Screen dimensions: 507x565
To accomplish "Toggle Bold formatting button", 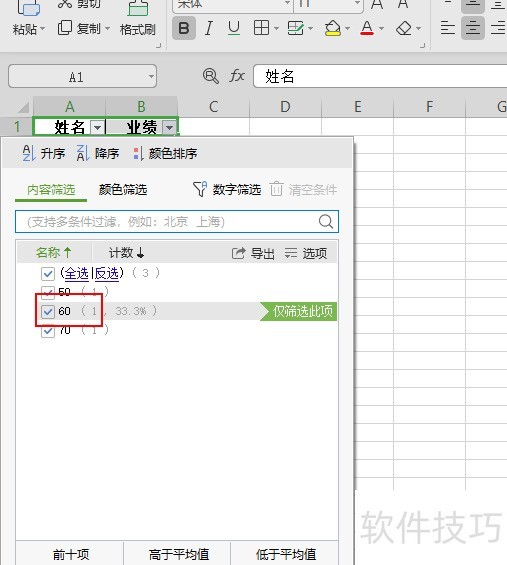I will coord(184,28).
